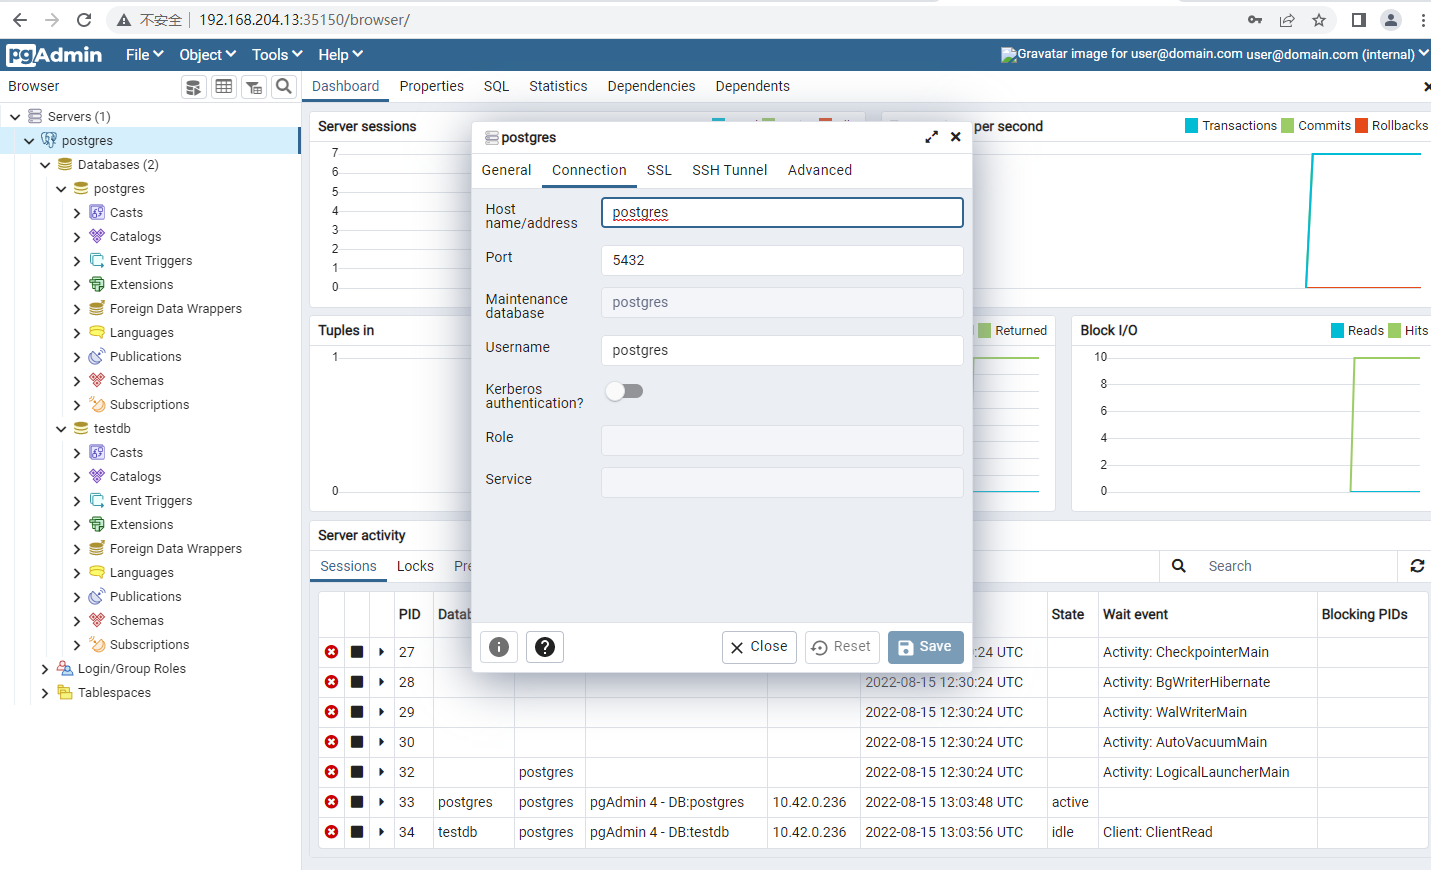Select Login/Group Roles tree node
This screenshot has width=1431, height=870.
(x=131, y=669)
